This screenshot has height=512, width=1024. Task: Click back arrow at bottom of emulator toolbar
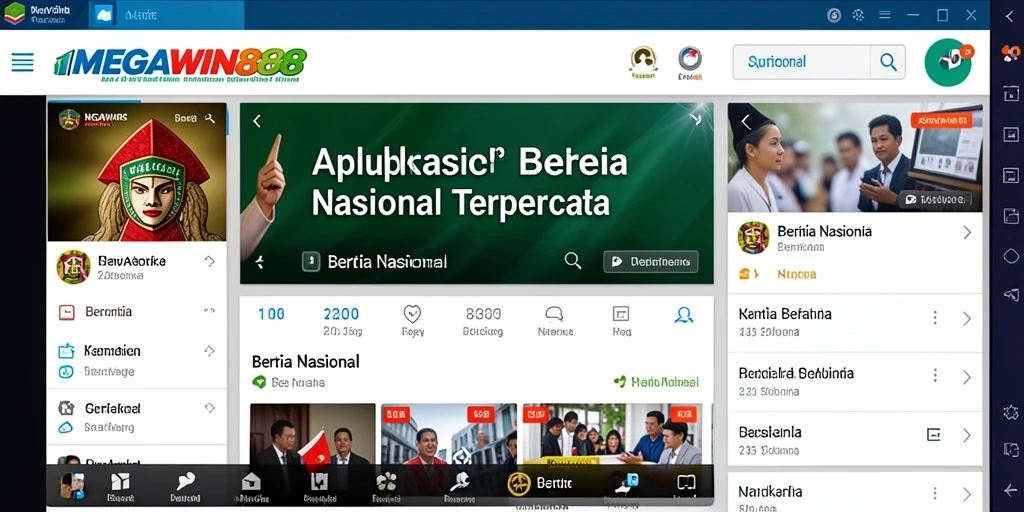pyautogui.click(x=1011, y=489)
